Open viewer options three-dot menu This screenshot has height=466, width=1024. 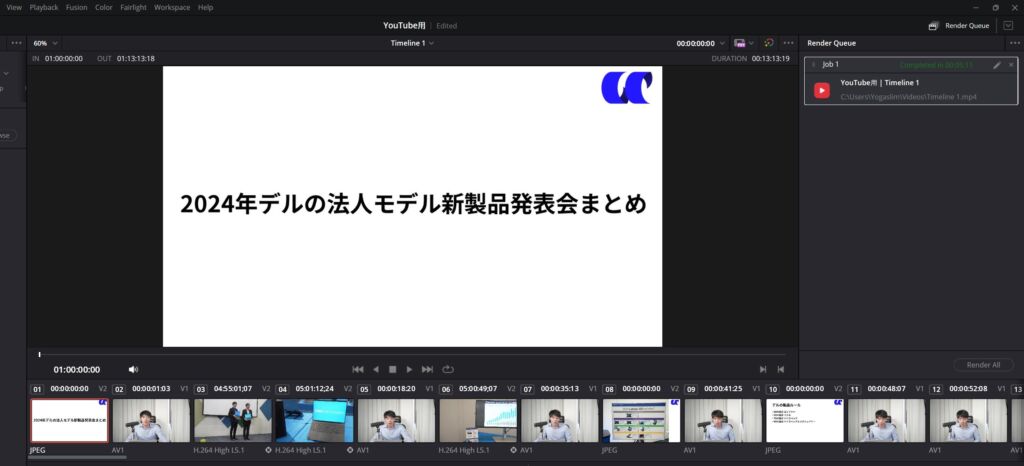coord(788,43)
